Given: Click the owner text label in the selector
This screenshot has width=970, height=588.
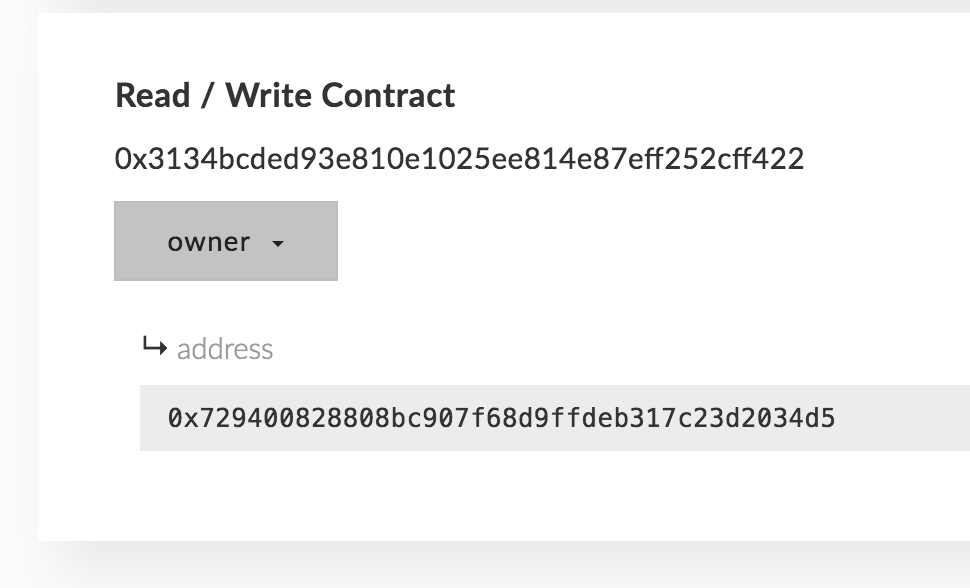Looking at the screenshot, I should (208, 242).
